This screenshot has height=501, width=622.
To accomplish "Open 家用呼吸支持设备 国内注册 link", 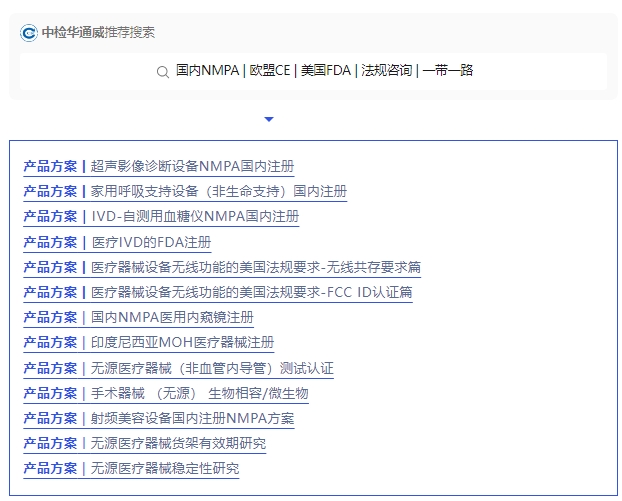I will pos(218,191).
